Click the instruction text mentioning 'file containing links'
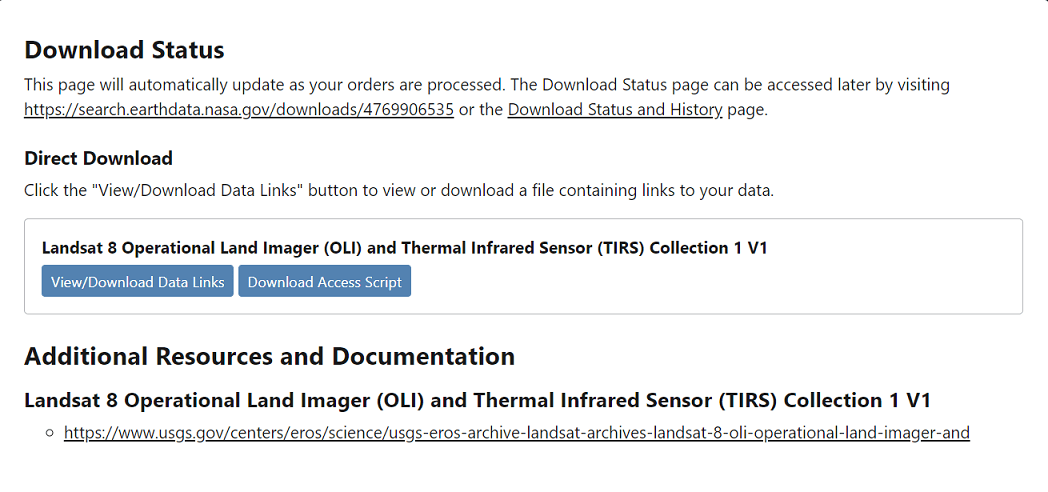The image size is (1048, 492). [399, 191]
